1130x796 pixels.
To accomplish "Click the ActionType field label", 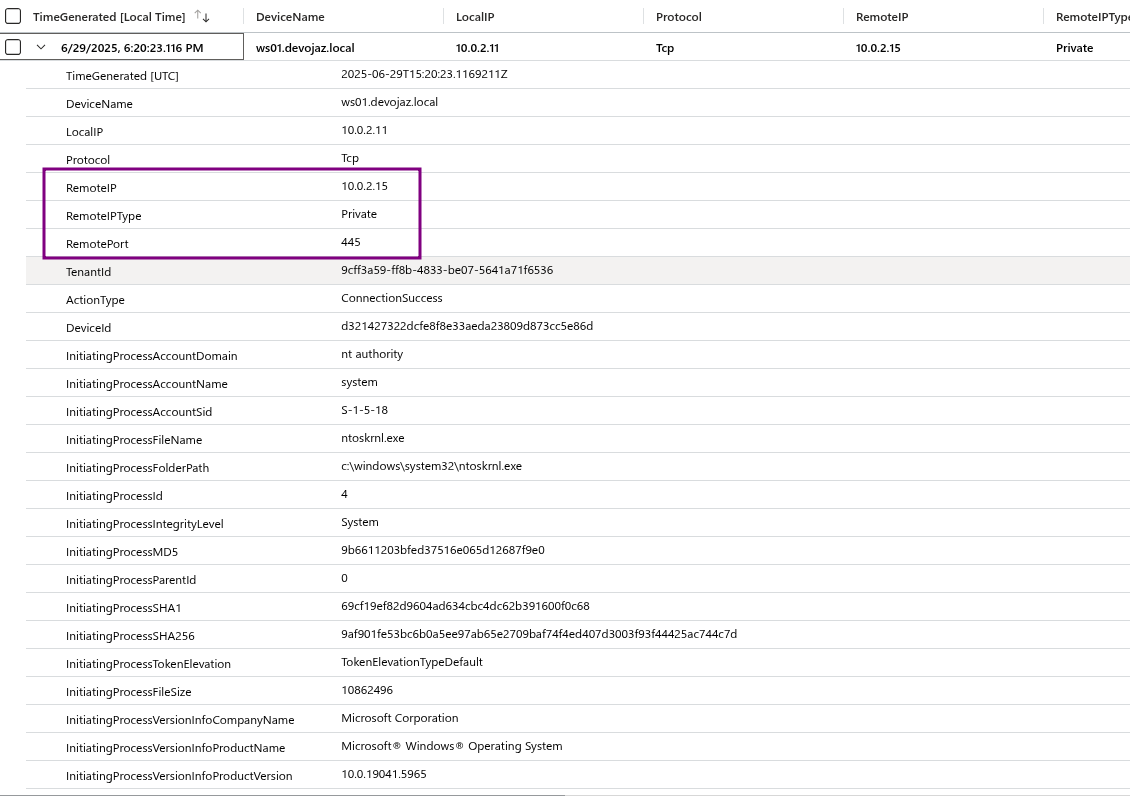I will (x=95, y=300).
